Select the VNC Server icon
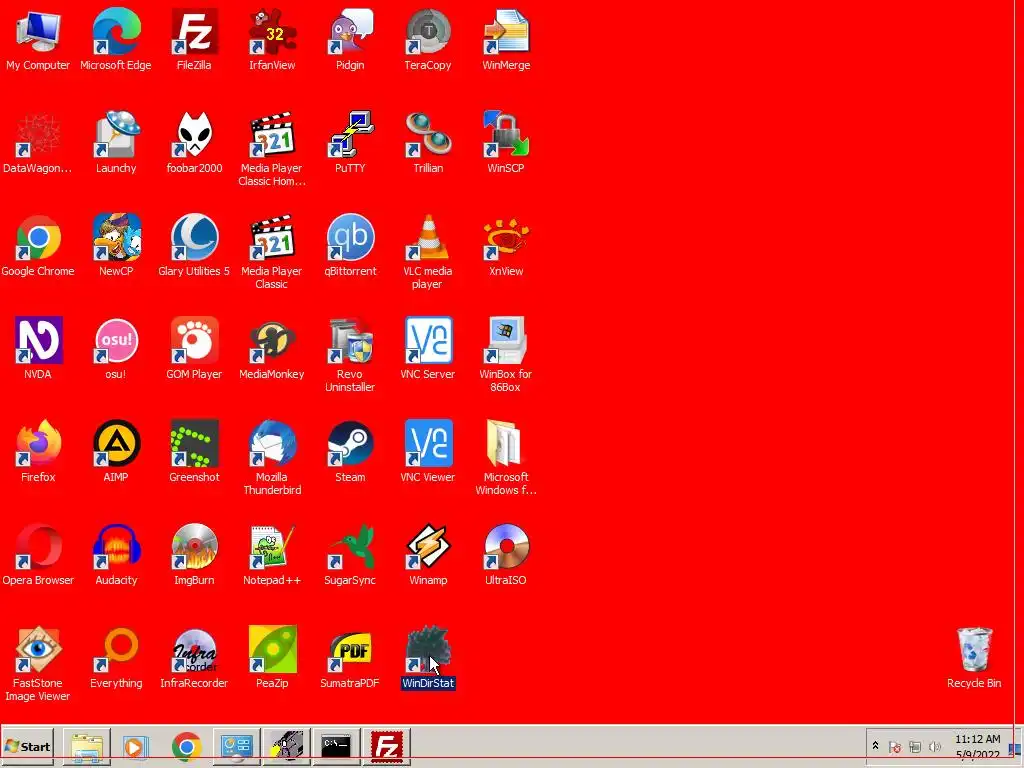Image resolution: width=1024 pixels, height=768 pixels. [428, 340]
